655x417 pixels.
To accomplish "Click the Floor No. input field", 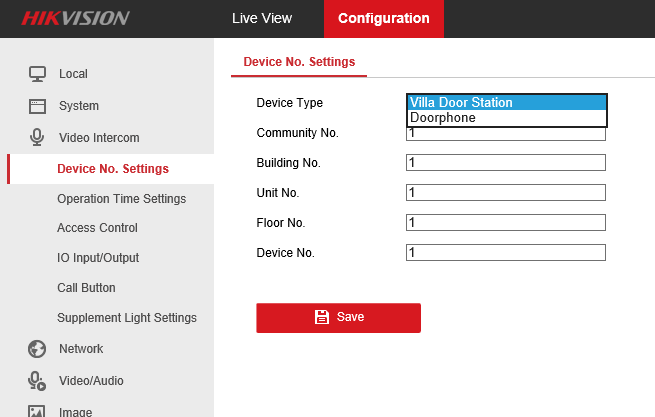I will coord(506,223).
